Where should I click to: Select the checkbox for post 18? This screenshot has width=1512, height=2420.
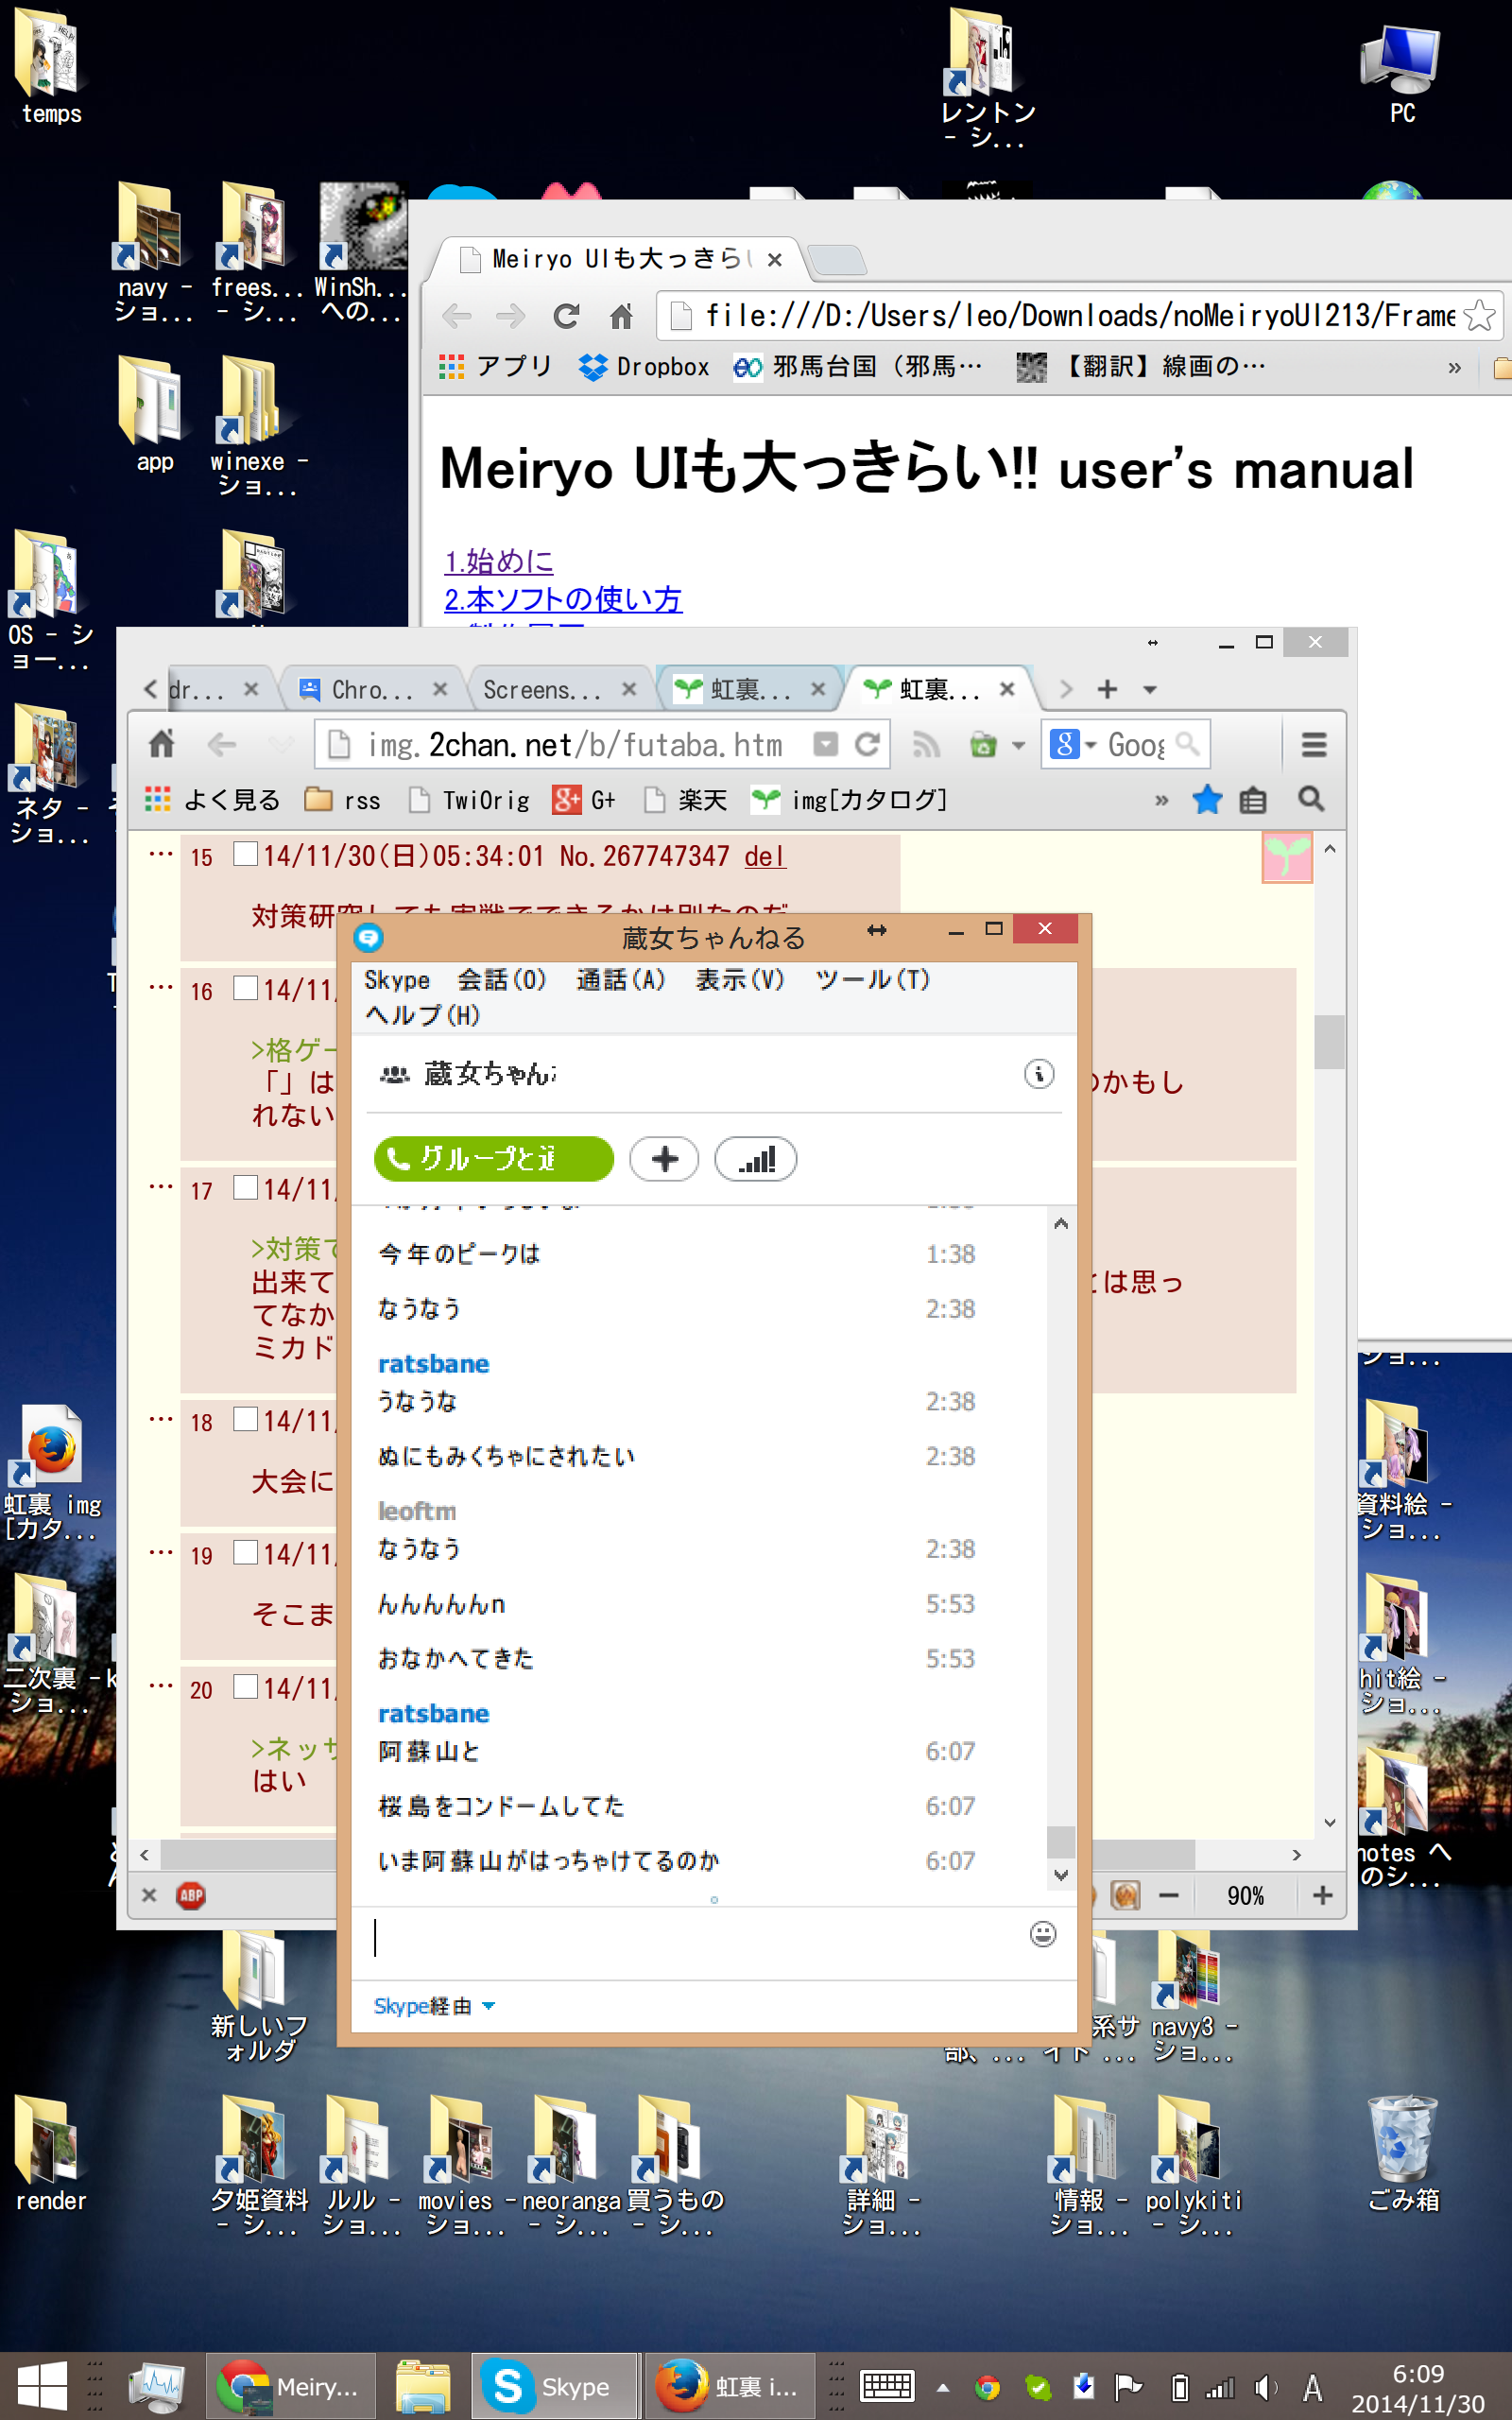245,1419
